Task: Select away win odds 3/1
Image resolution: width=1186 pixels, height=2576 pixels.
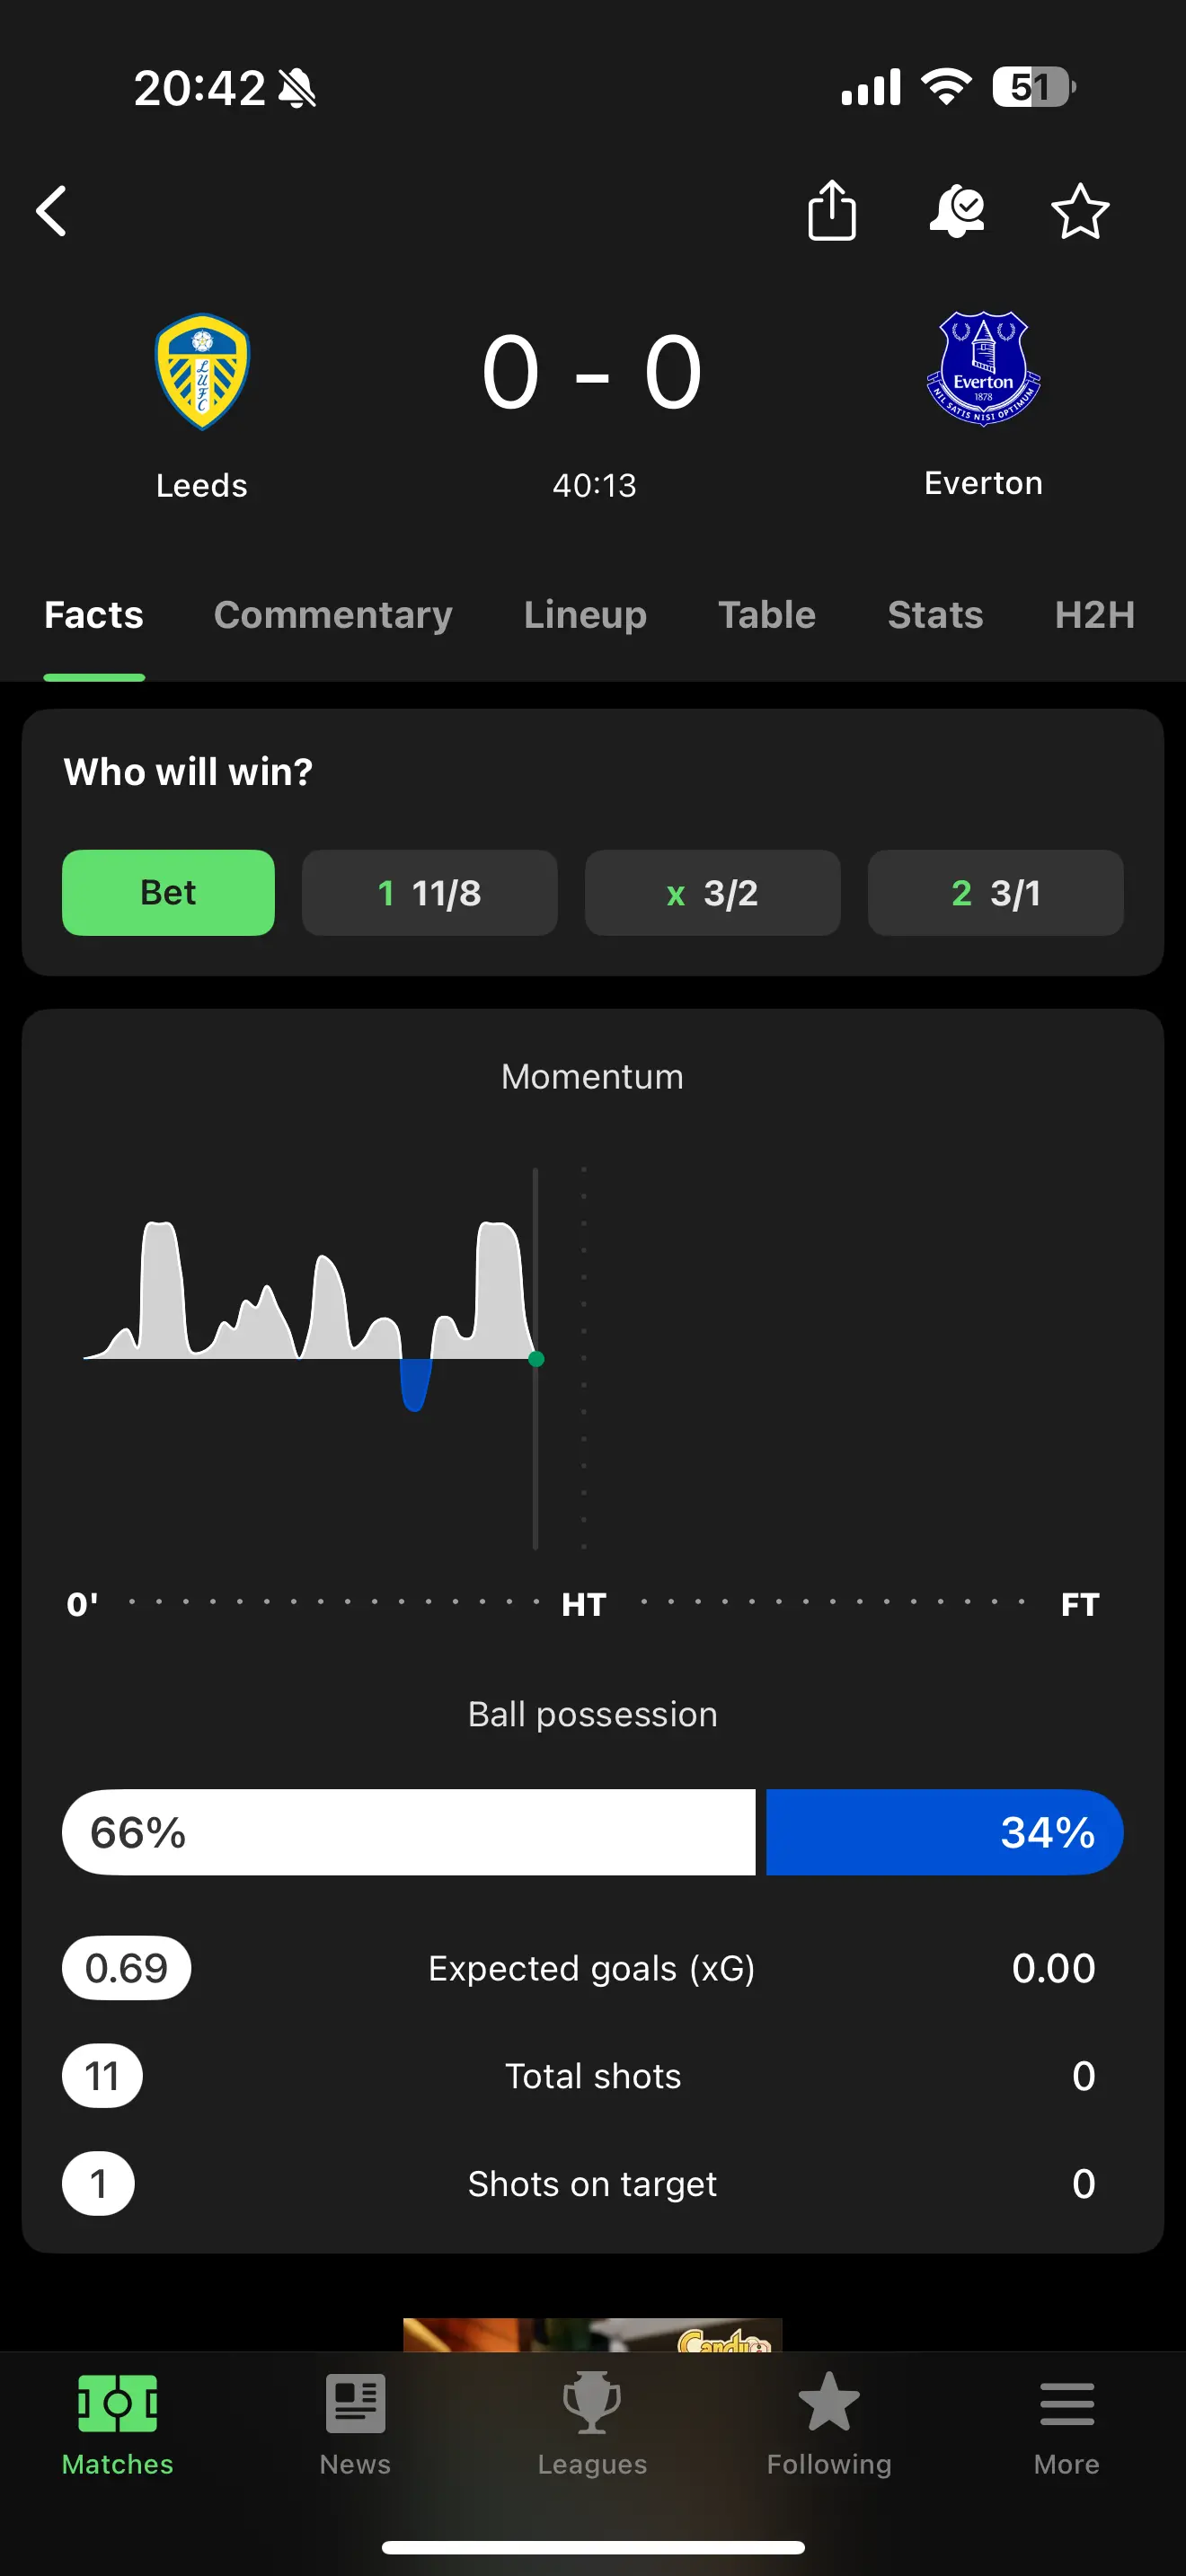Action: pyautogui.click(x=995, y=892)
